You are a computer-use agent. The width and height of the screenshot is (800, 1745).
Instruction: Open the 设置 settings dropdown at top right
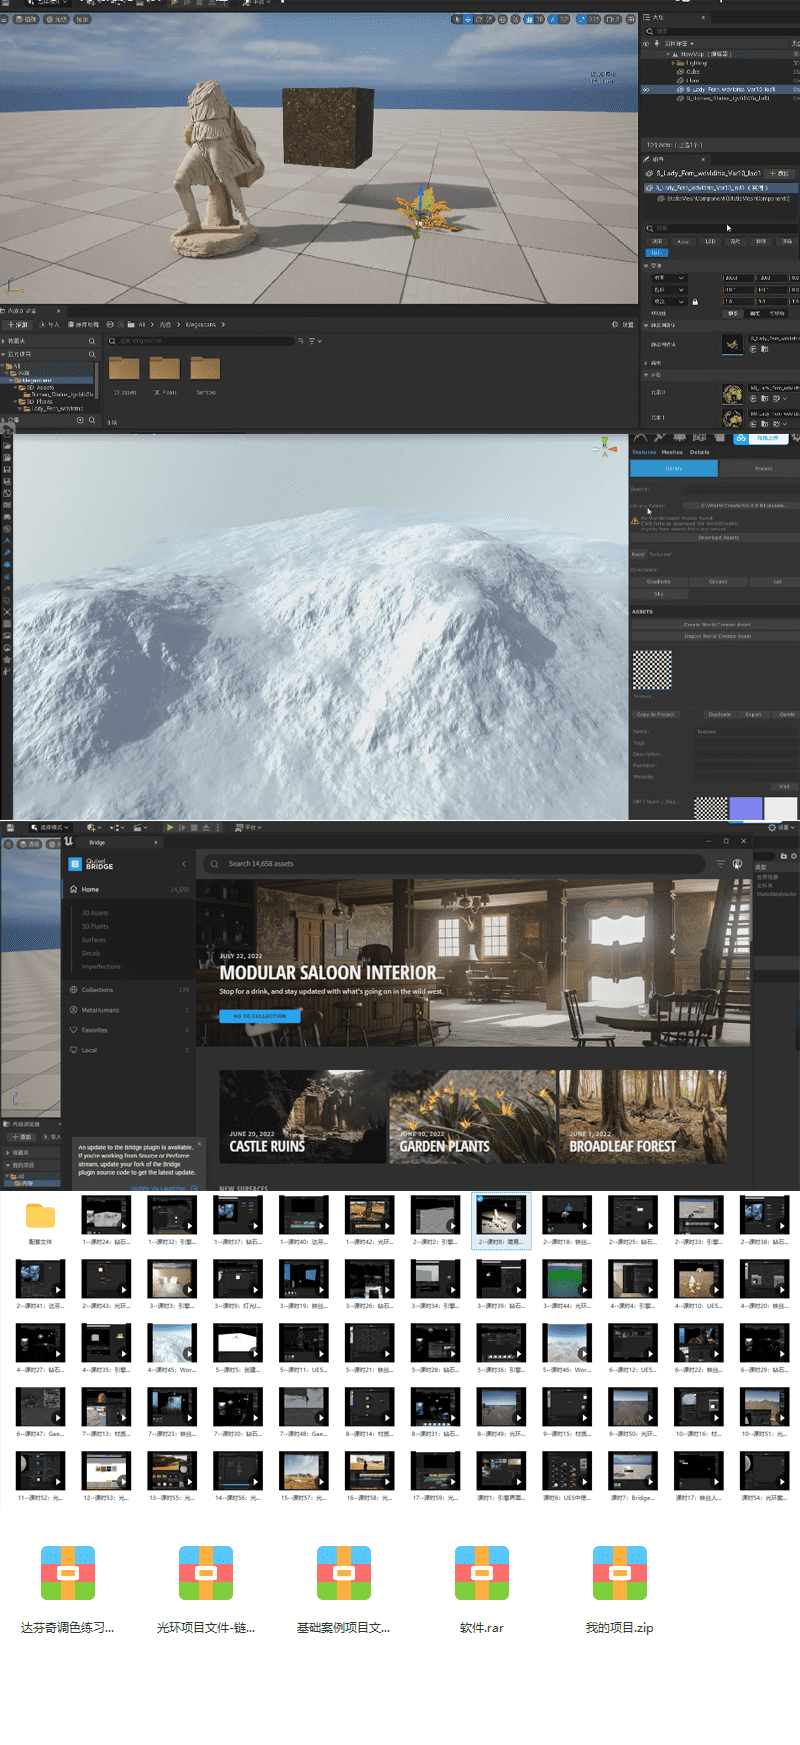pyautogui.click(x=781, y=827)
